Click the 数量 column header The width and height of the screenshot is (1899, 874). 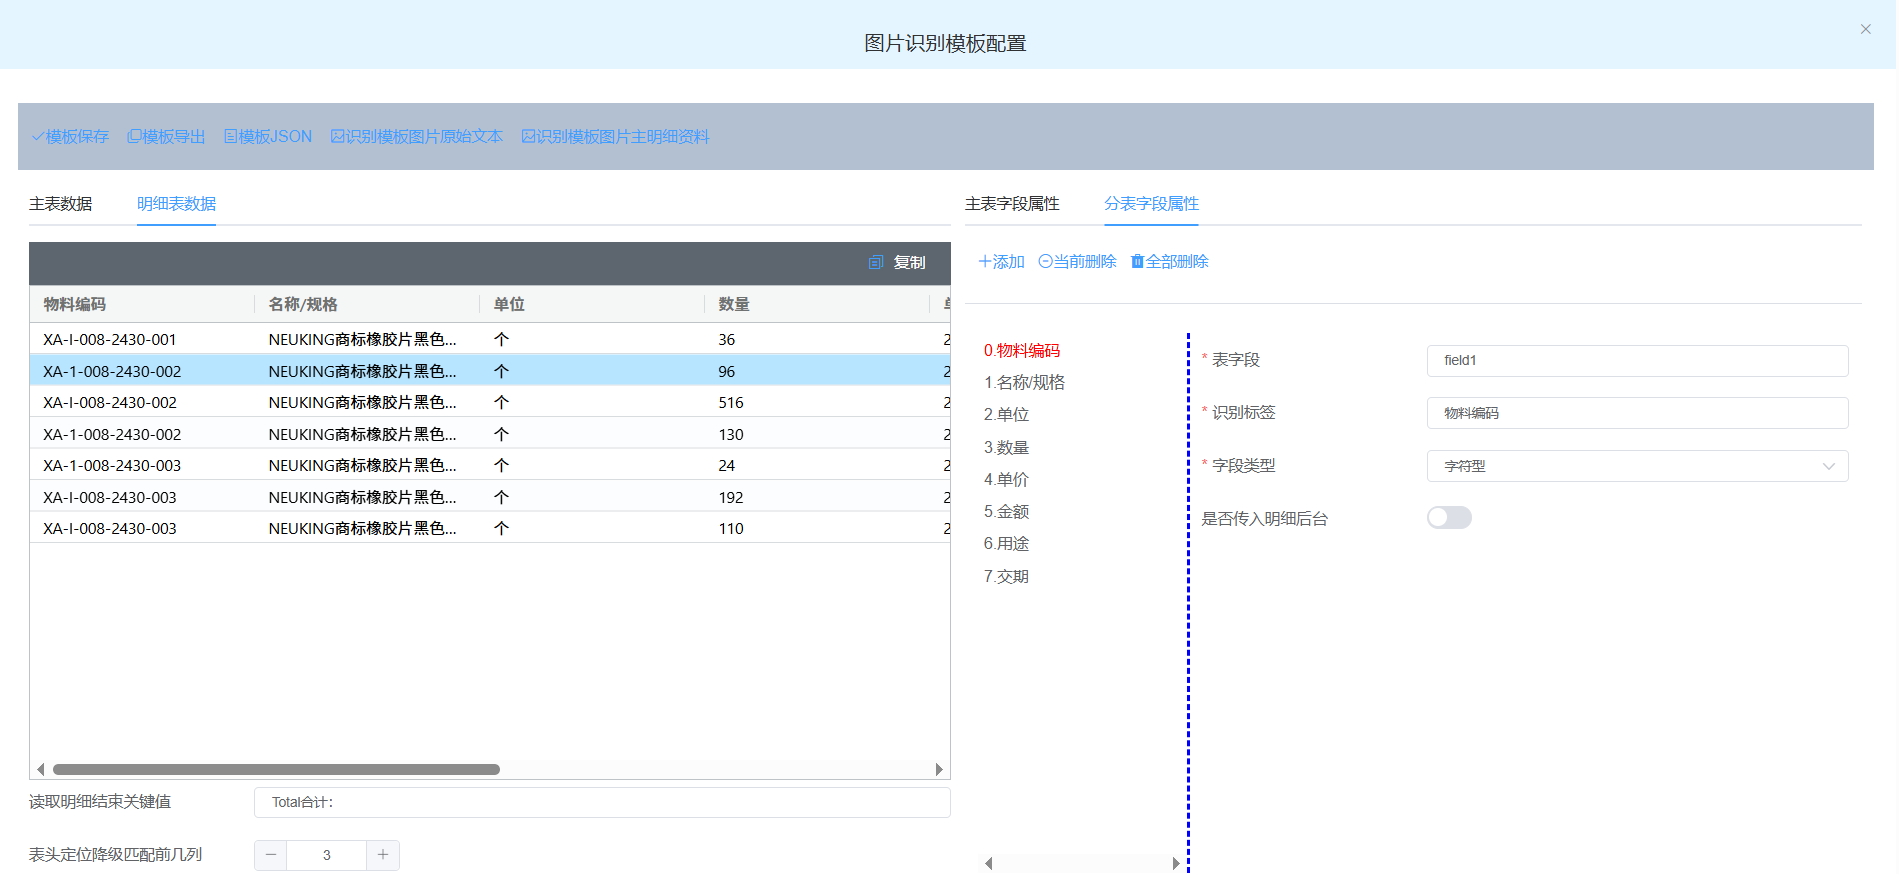tap(817, 304)
